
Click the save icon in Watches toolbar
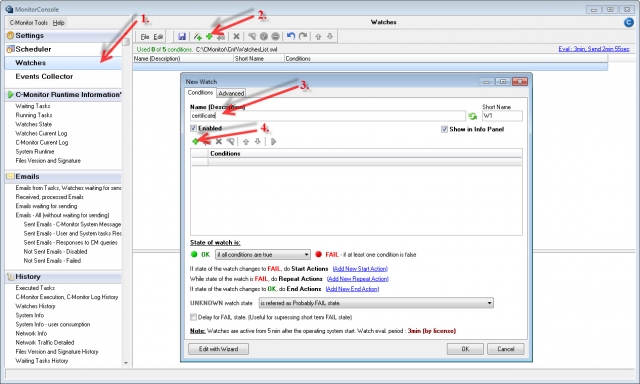(x=182, y=36)
